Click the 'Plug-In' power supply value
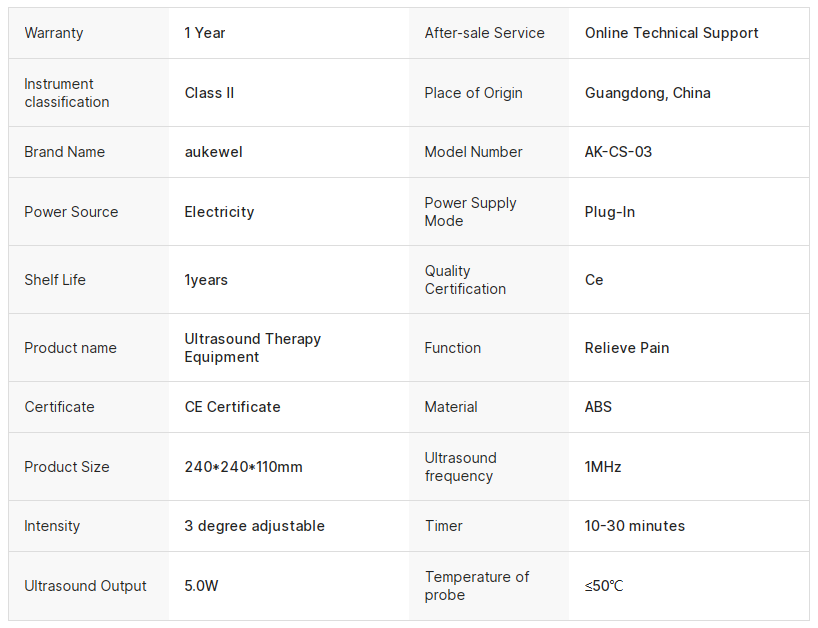The width and height of the screenshot is (818, 628). click(x=609, y=212)
